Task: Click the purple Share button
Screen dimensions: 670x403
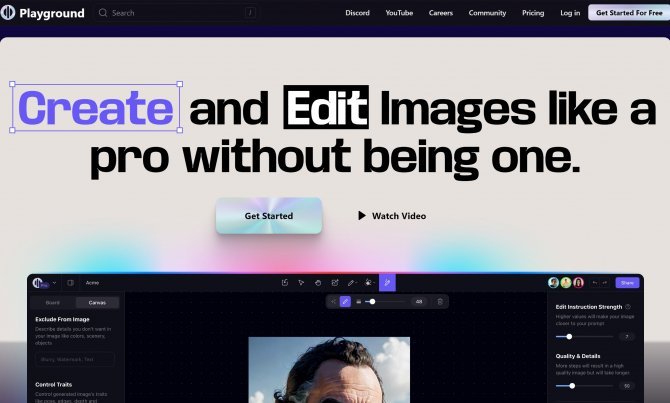Action: (627, 282)
